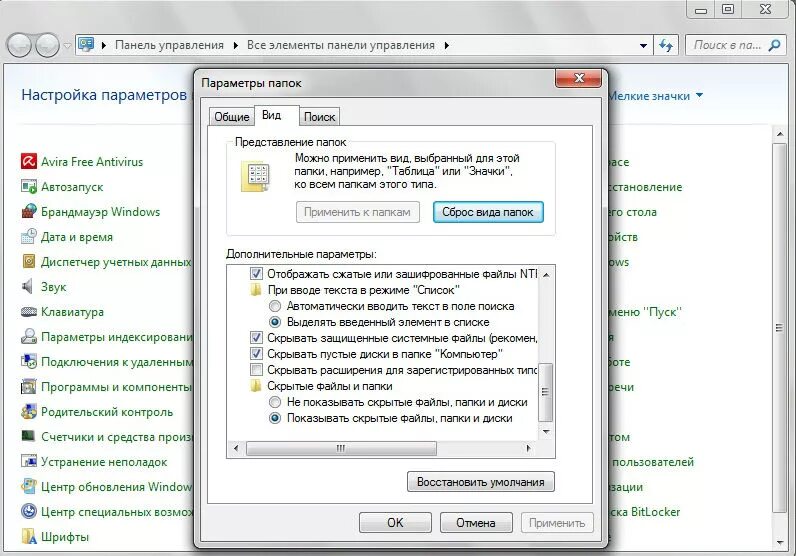Click the Панель управления breadcrumb
Image resolution: width=796 pixels, height=556 pixels.
[169, 45]
